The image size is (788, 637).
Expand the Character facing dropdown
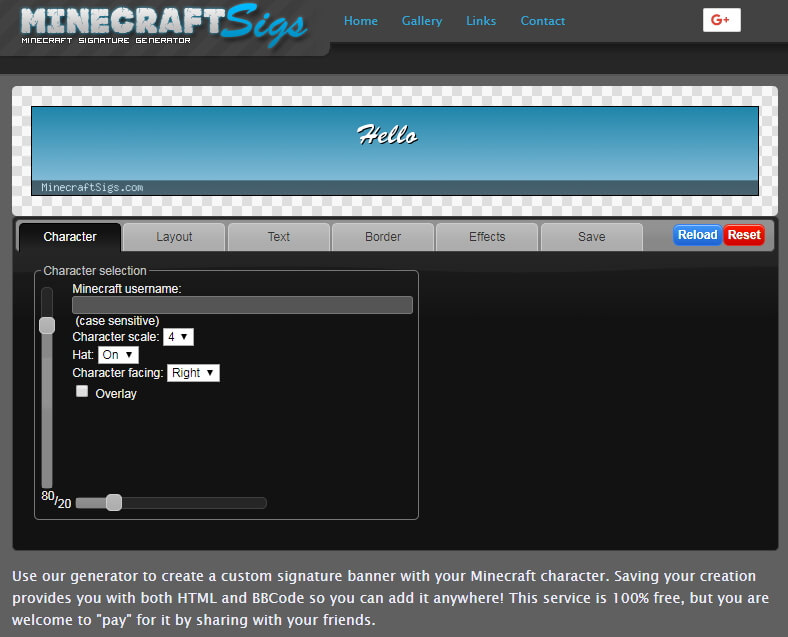[x=193, y=373]
